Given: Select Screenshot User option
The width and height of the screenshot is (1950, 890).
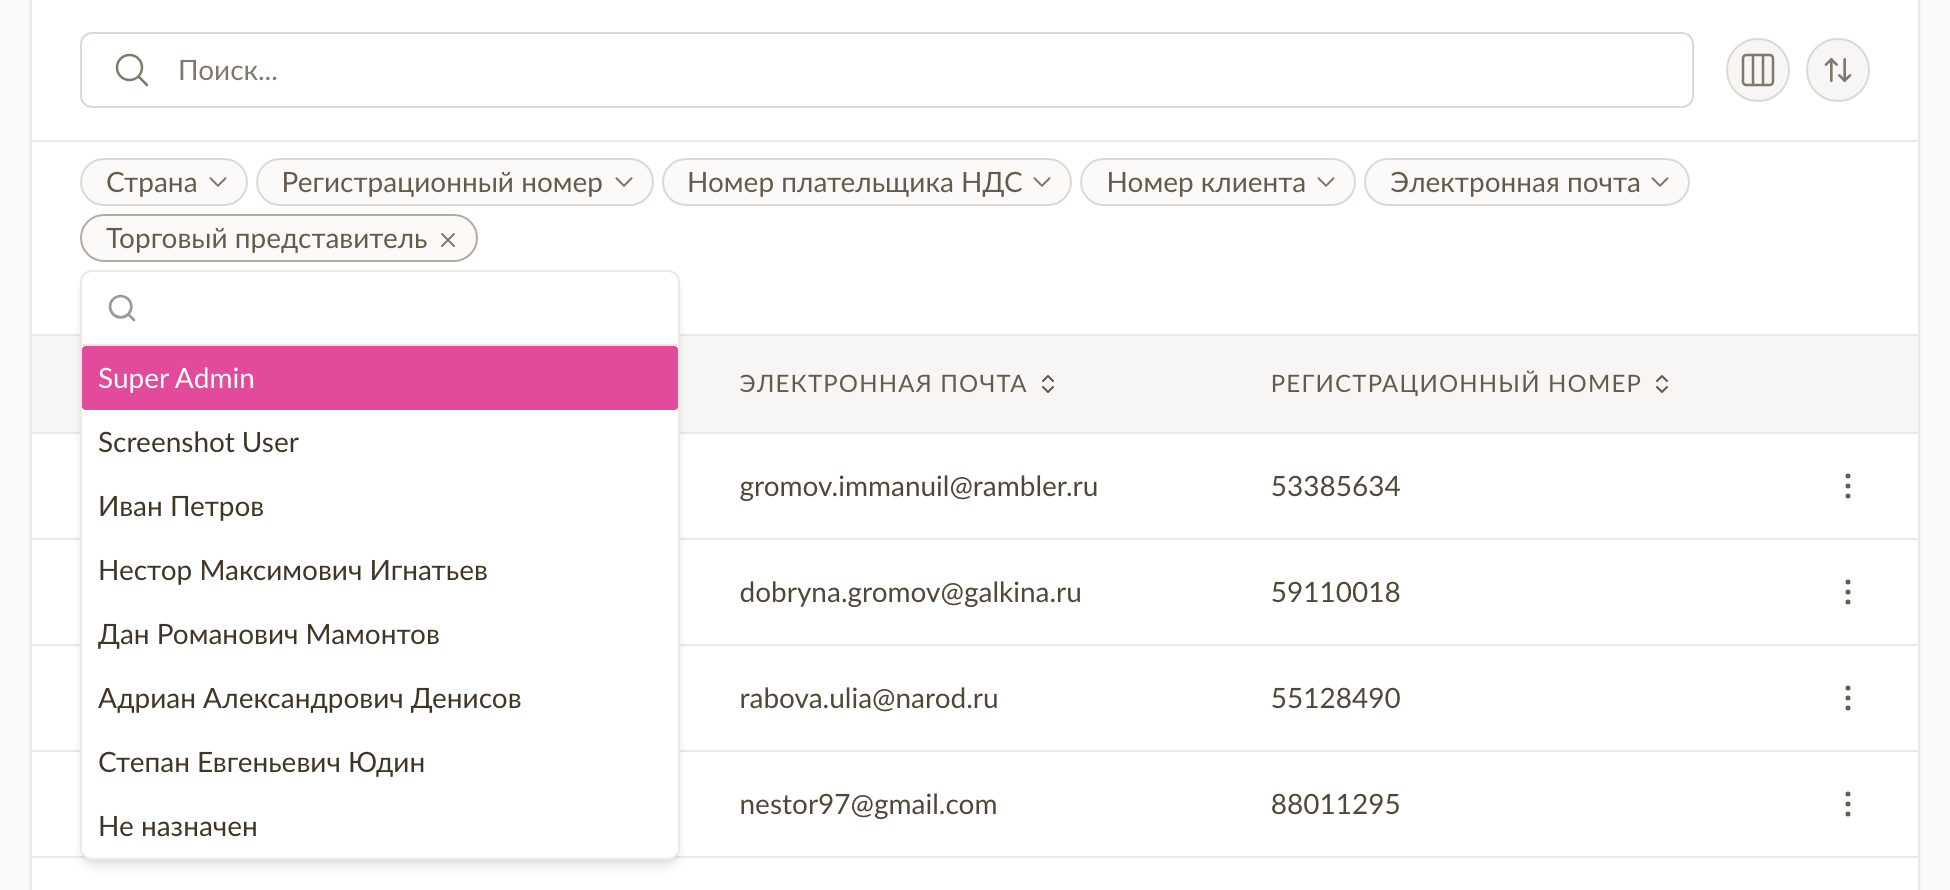Looking at the screenshot, I should click(380, 442).
